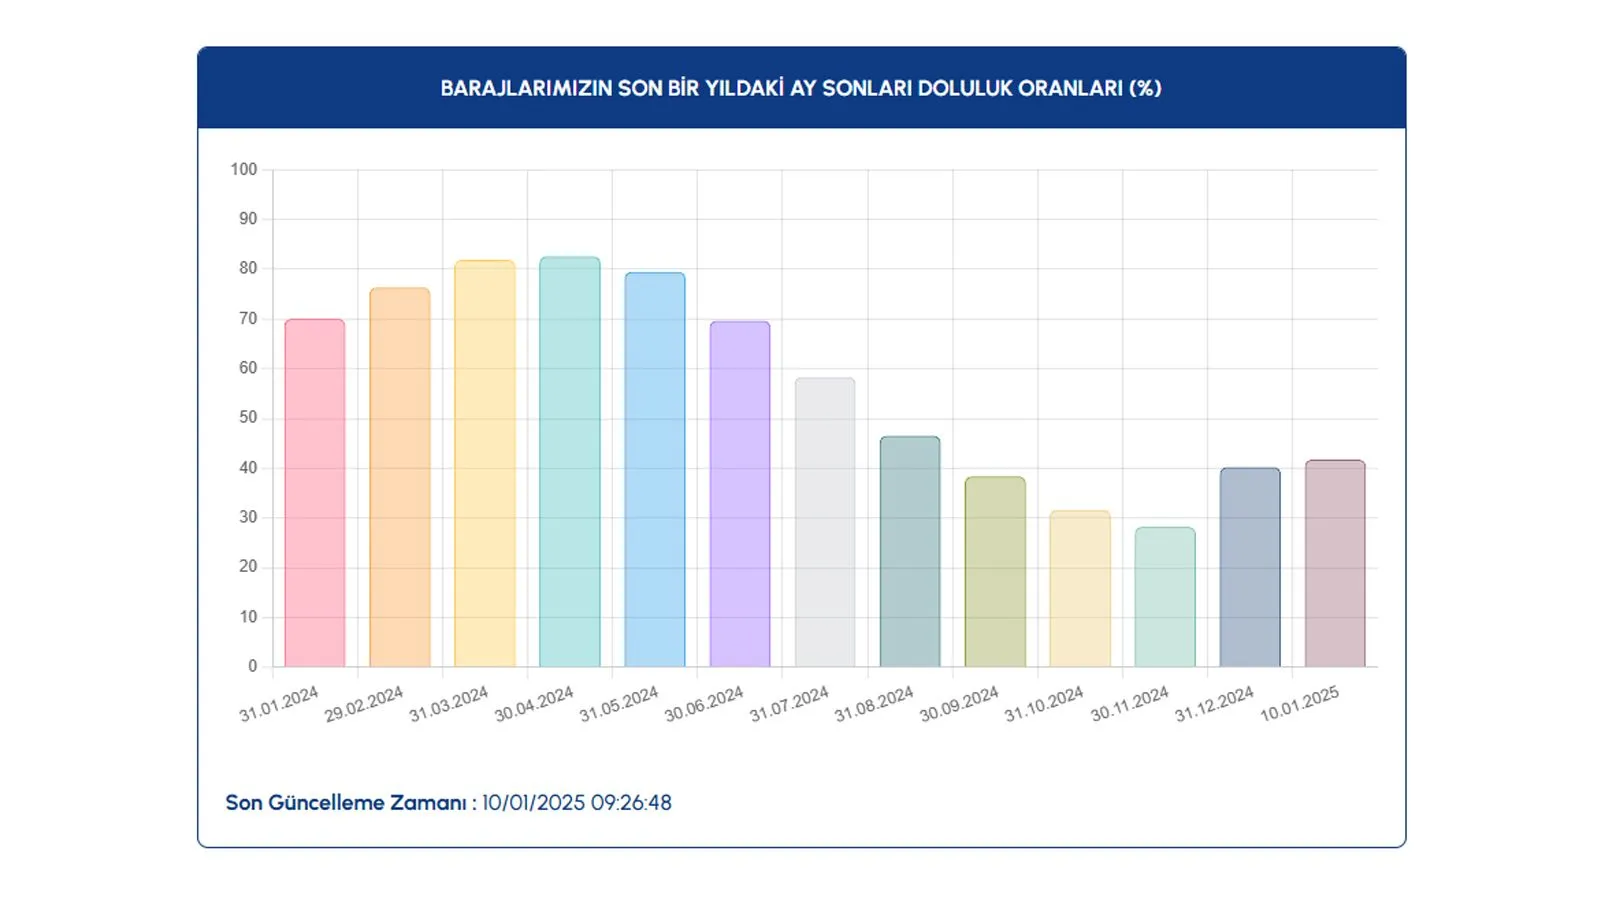
Task: Click y-axis value 80
Action: pos(248,269)
